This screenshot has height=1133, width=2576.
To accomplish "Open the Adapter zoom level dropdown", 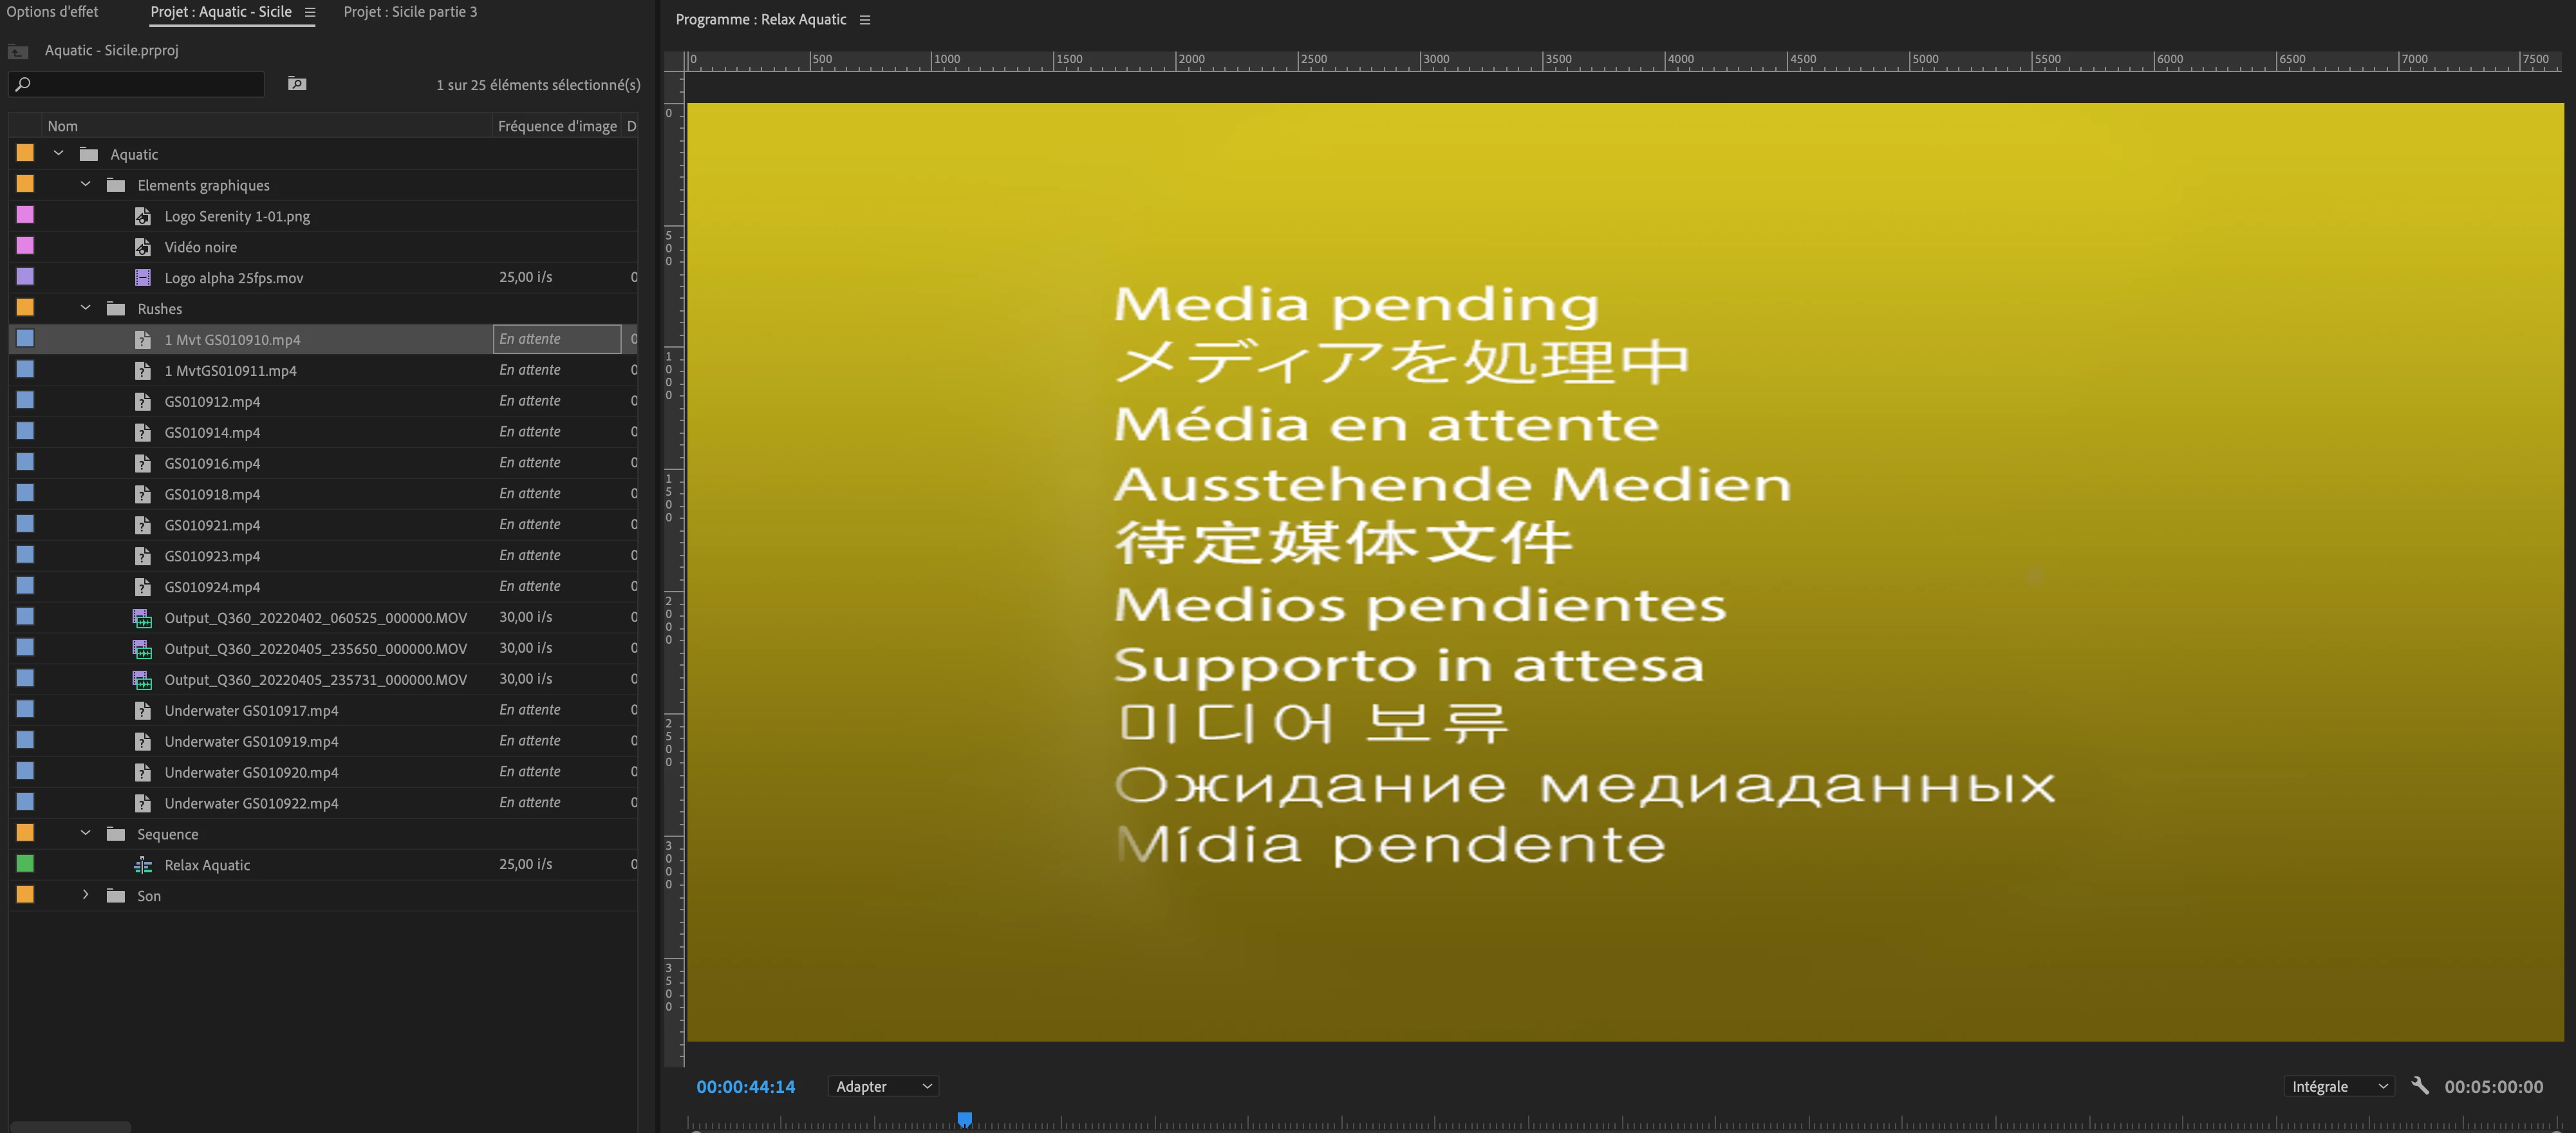I will point(884,1086).
